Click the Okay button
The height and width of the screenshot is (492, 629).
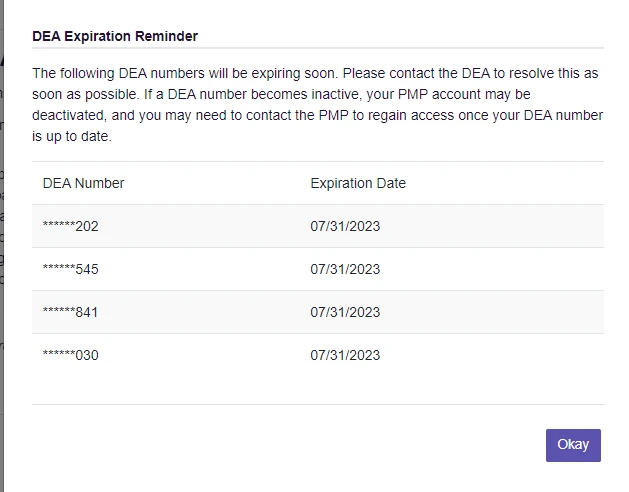tap(573, 445)
